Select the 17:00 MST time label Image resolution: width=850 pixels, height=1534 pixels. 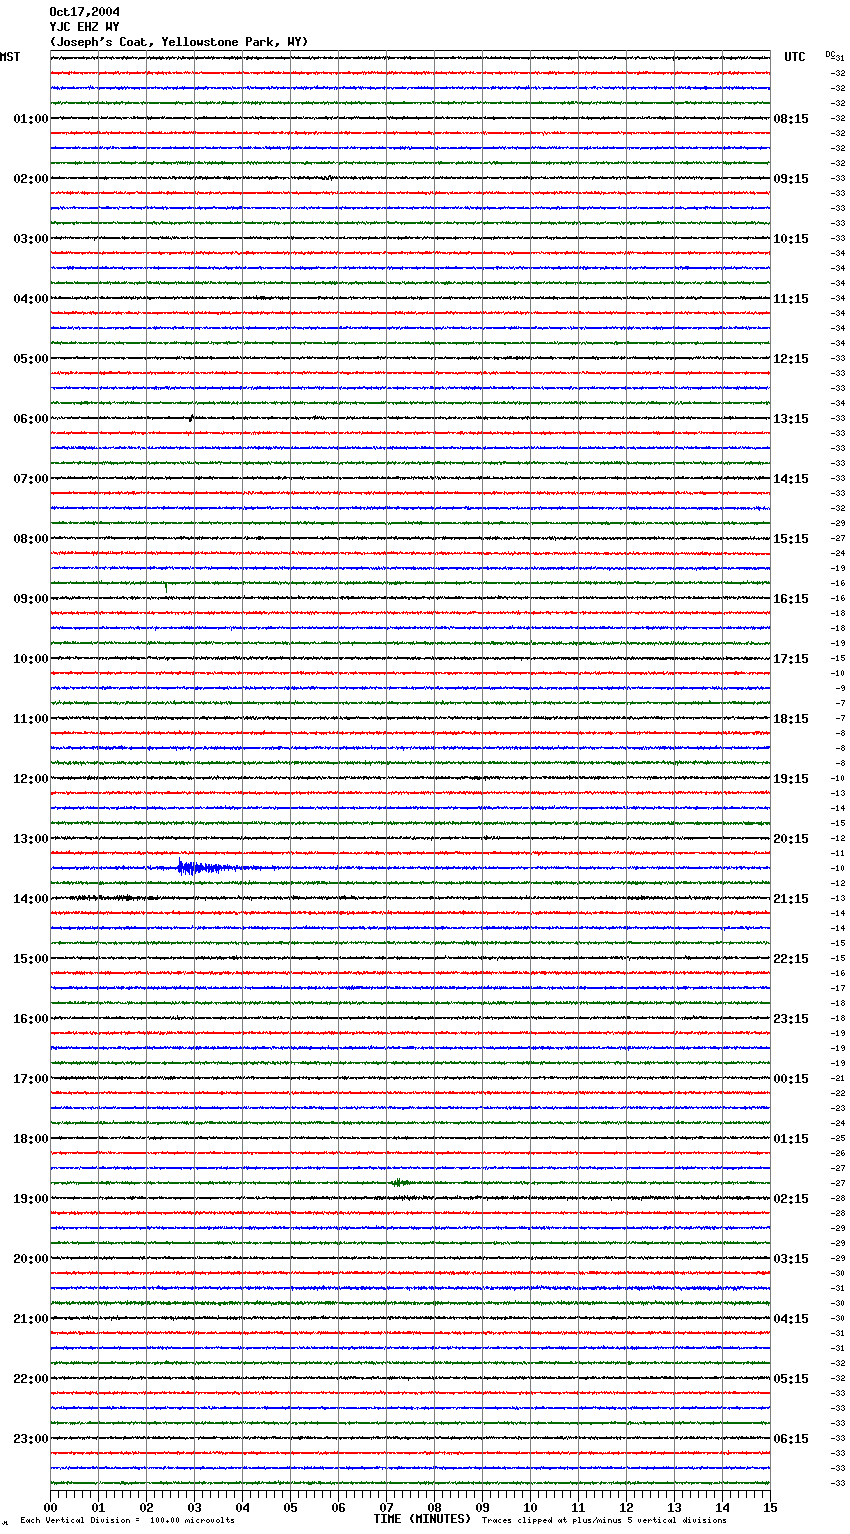click(30, 1079)
